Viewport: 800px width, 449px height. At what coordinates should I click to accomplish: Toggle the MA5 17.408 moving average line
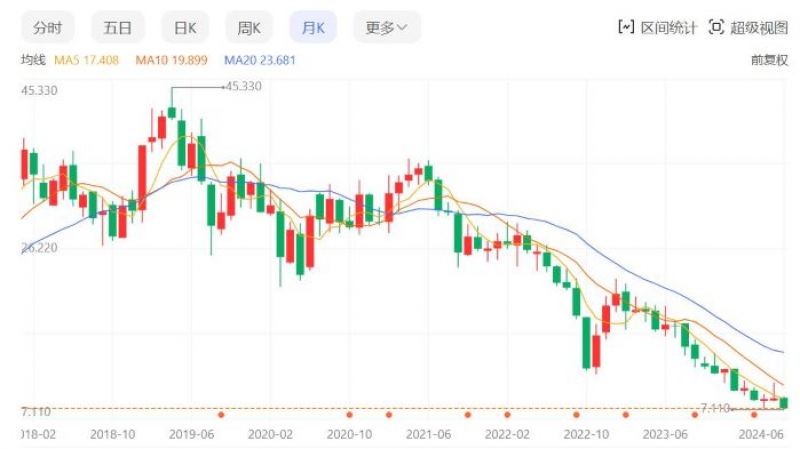[x=87, y=60]
